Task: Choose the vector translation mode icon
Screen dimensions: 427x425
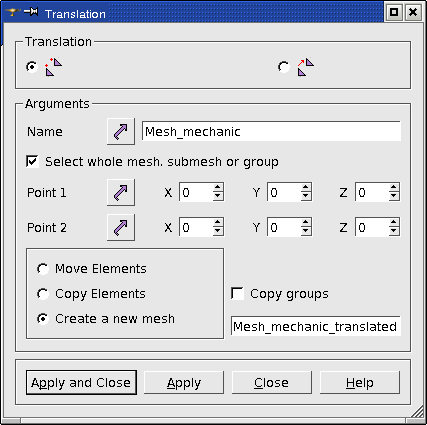Action: pyautogui.click(x=306, y=67)
